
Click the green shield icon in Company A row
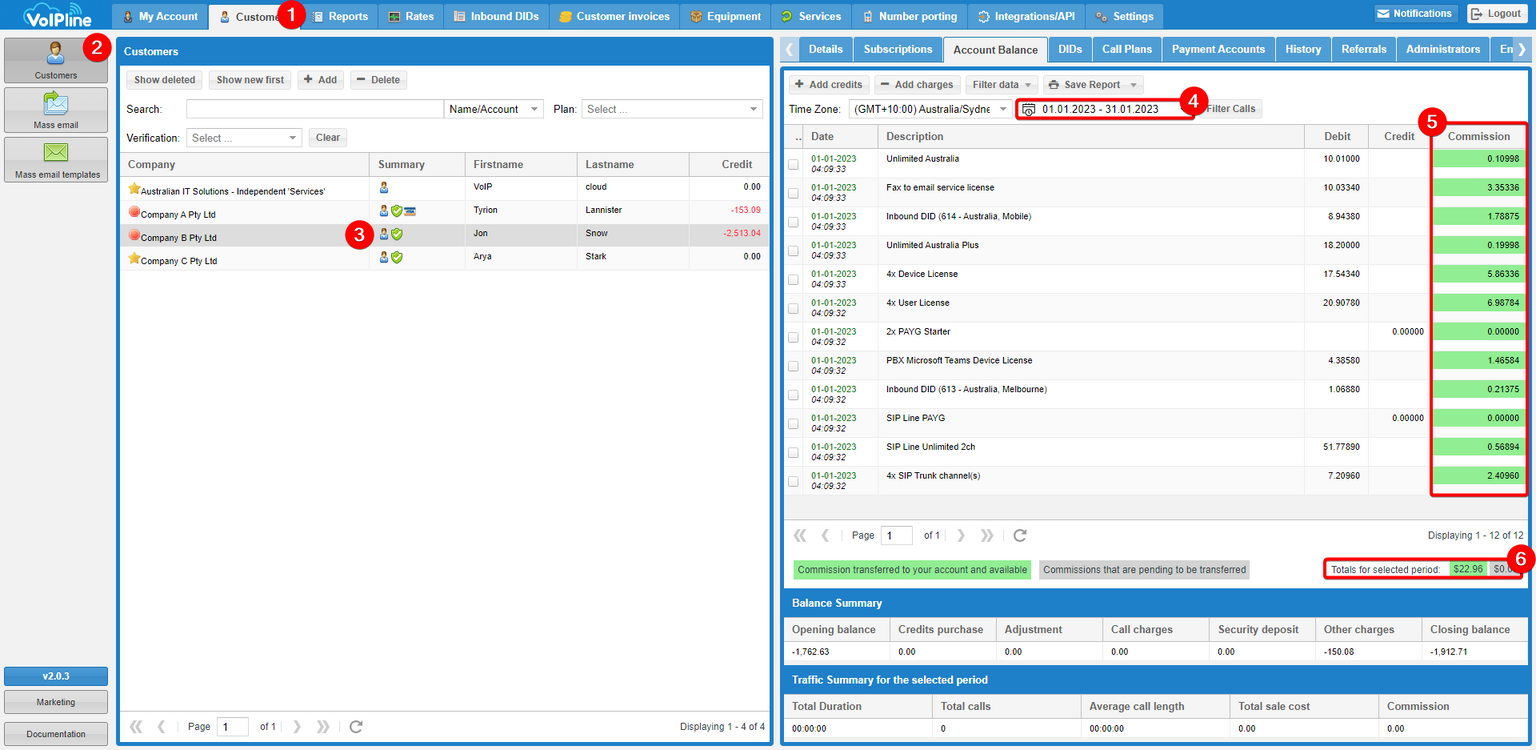[397, 211]
